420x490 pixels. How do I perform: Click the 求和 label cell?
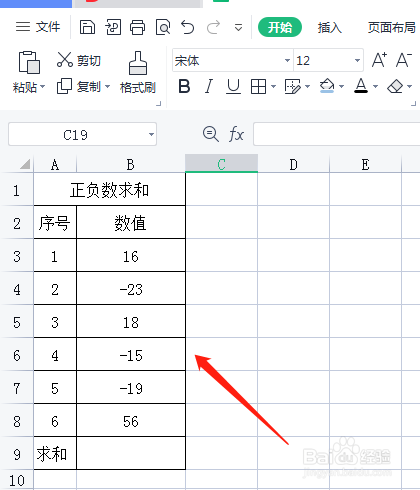(55, 454)
